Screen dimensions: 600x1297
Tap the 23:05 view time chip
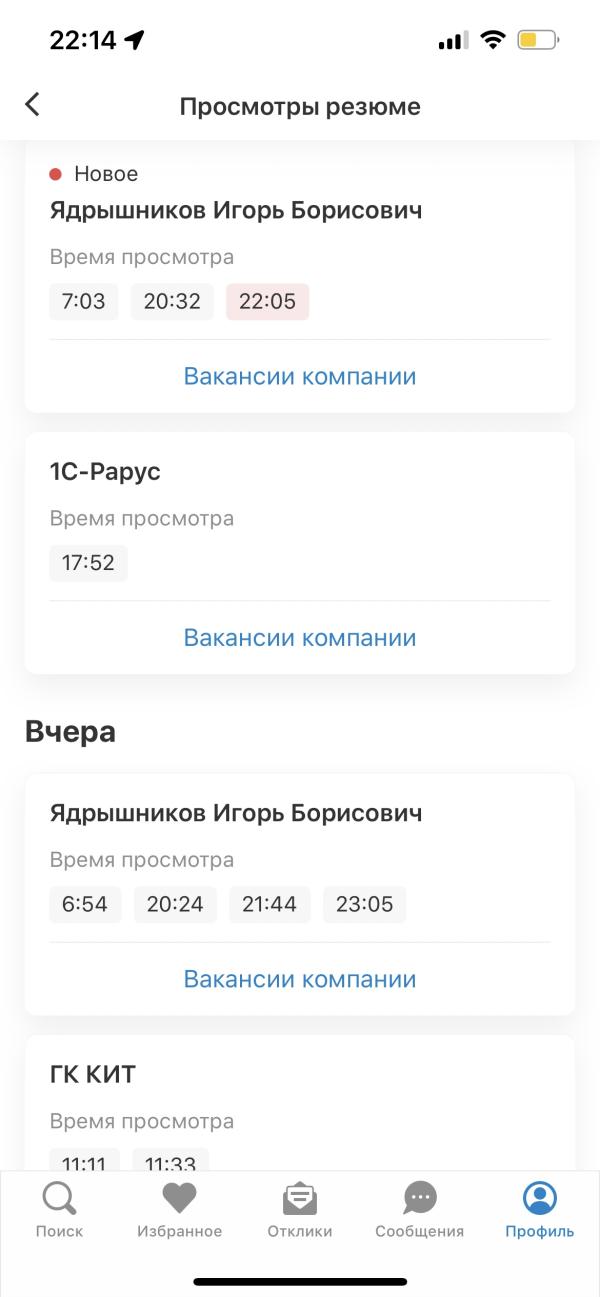[364, 904]
